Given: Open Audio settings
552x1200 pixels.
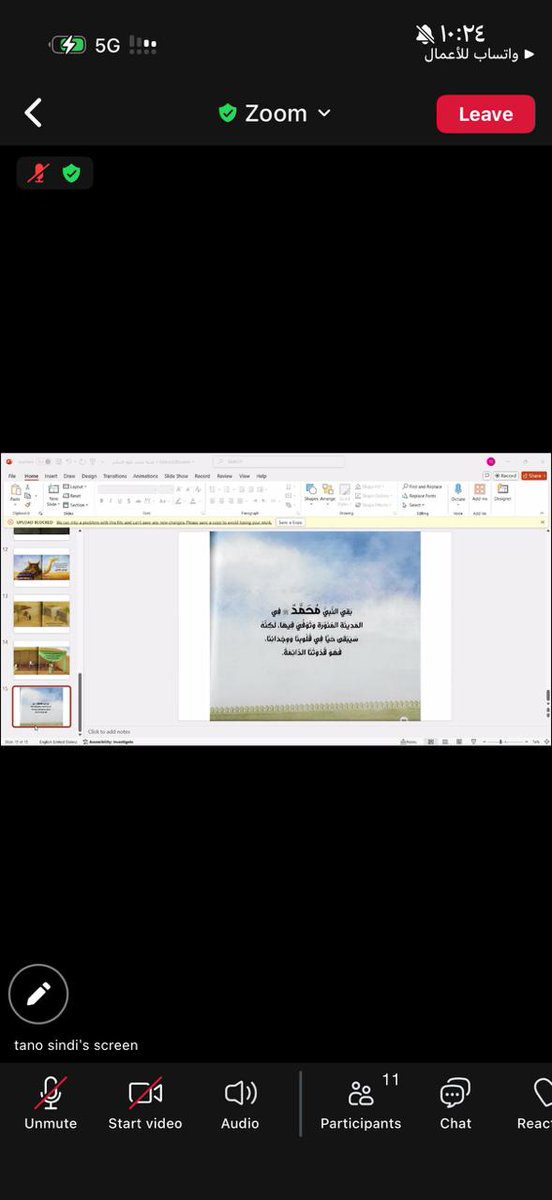Looking at the screenshot, I should click(240, 1104).
